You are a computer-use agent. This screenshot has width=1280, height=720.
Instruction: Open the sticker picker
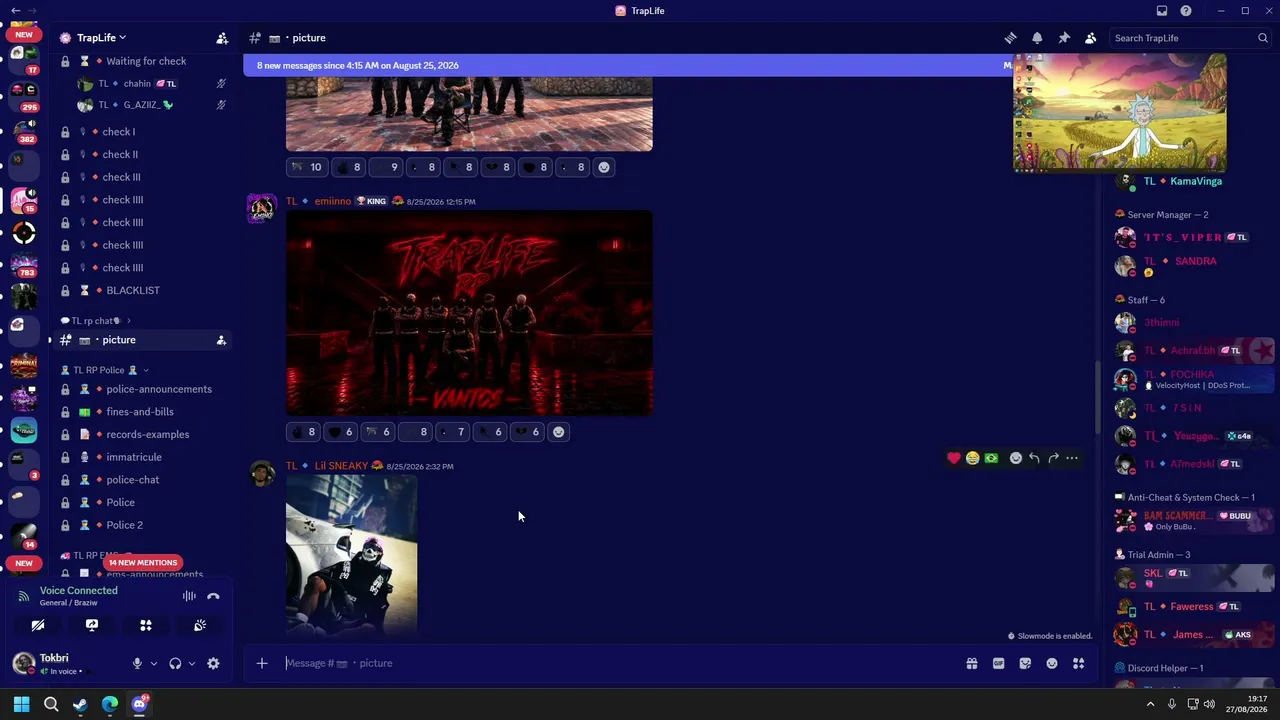tap(1025, 663)
